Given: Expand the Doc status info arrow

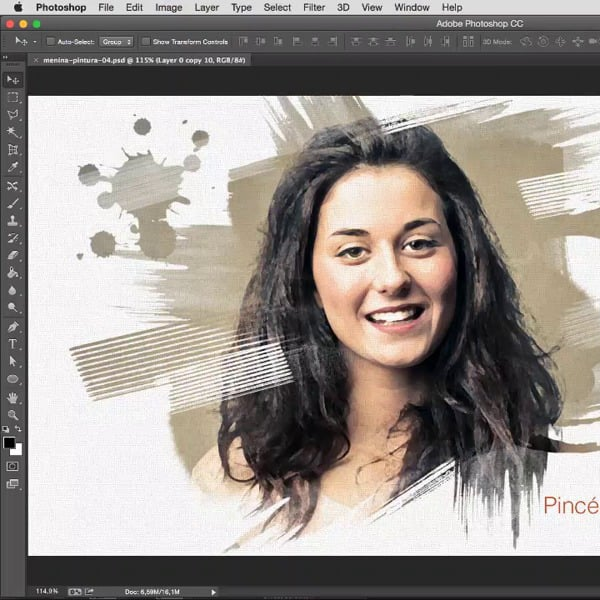Looking at the screenshot, I should [213, 592].
